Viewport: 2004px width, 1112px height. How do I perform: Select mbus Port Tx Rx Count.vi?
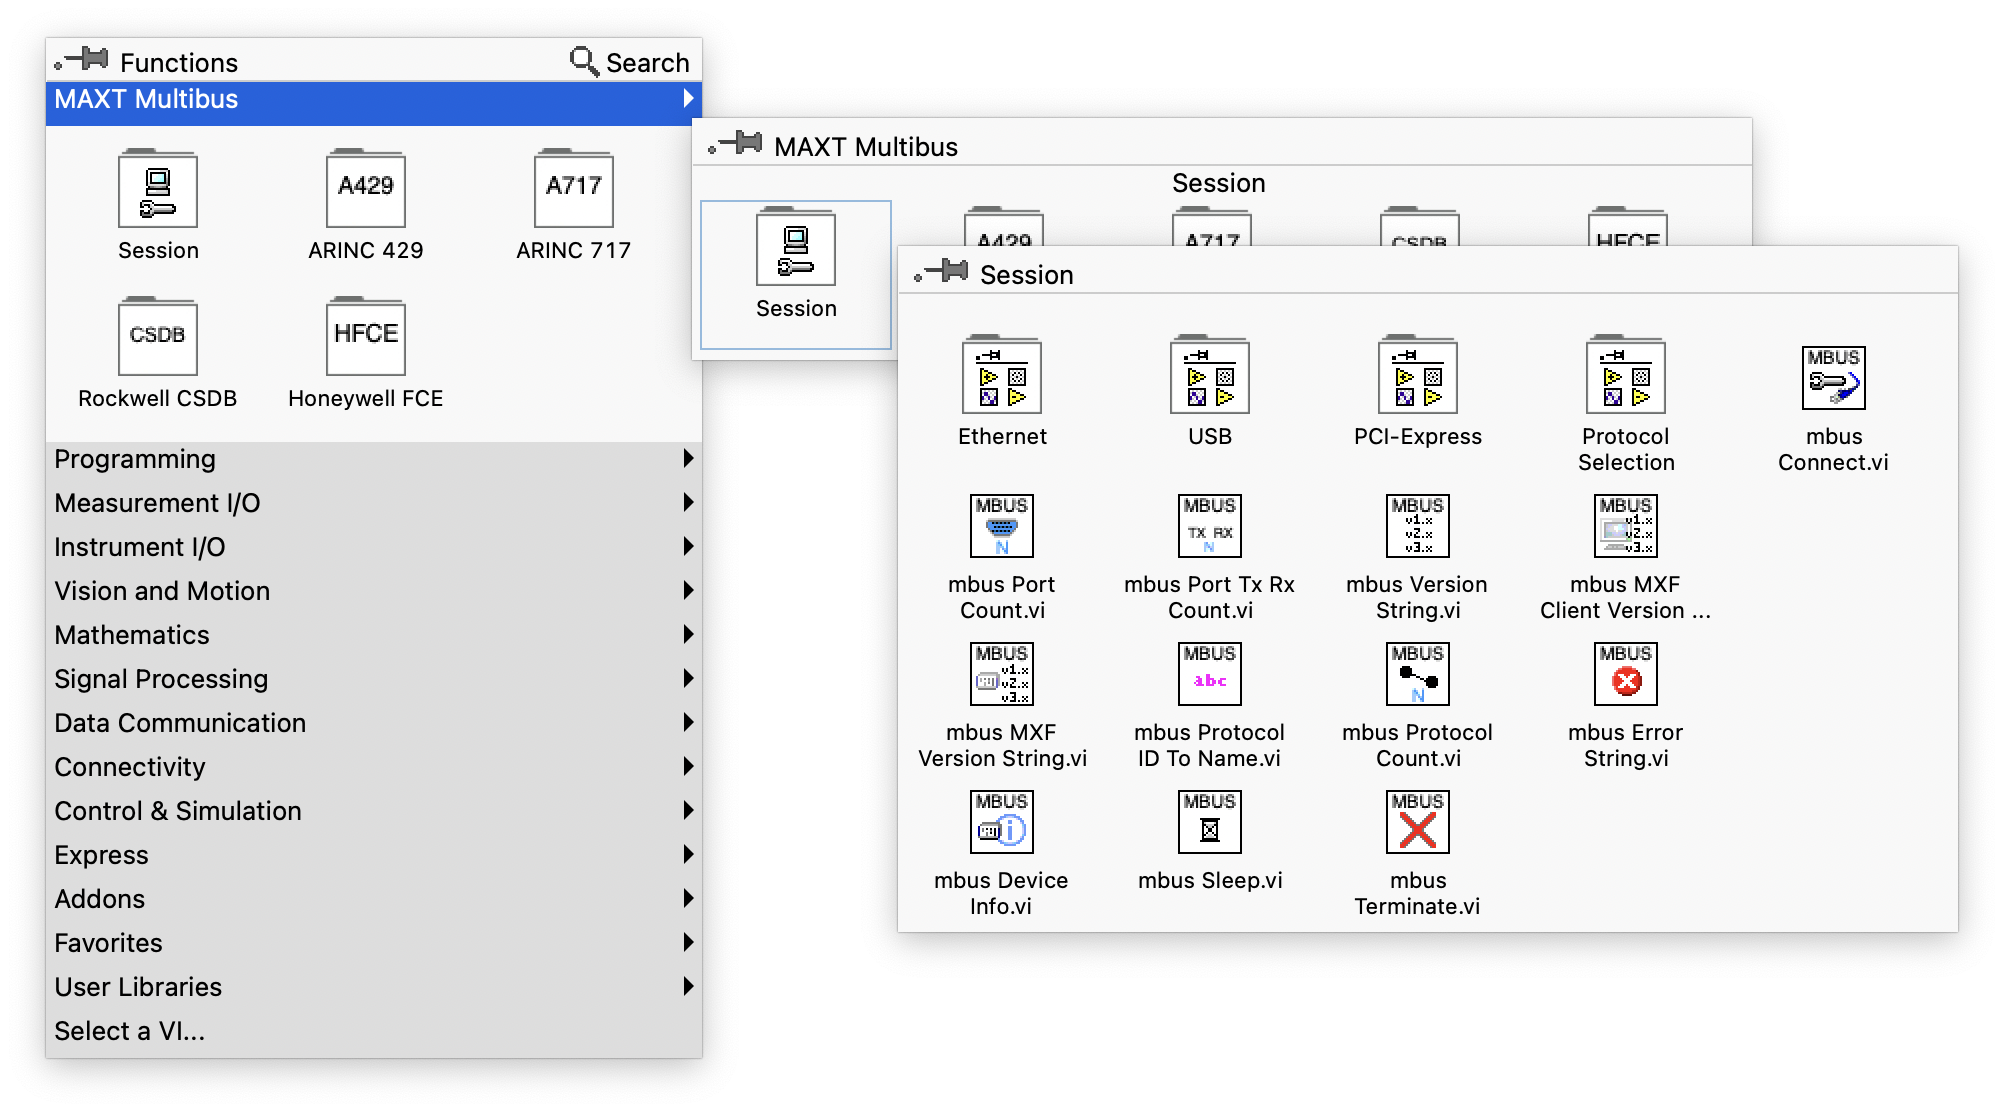(1210, 526)
